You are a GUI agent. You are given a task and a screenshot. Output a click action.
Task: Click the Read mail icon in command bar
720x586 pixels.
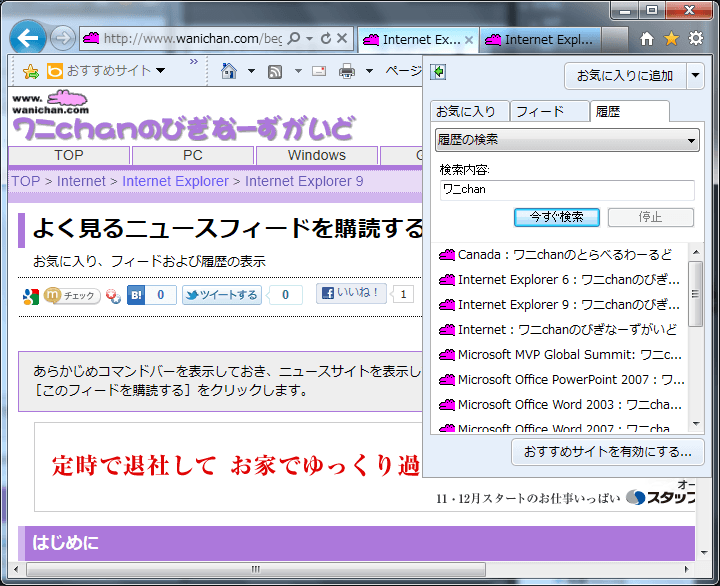319,71
